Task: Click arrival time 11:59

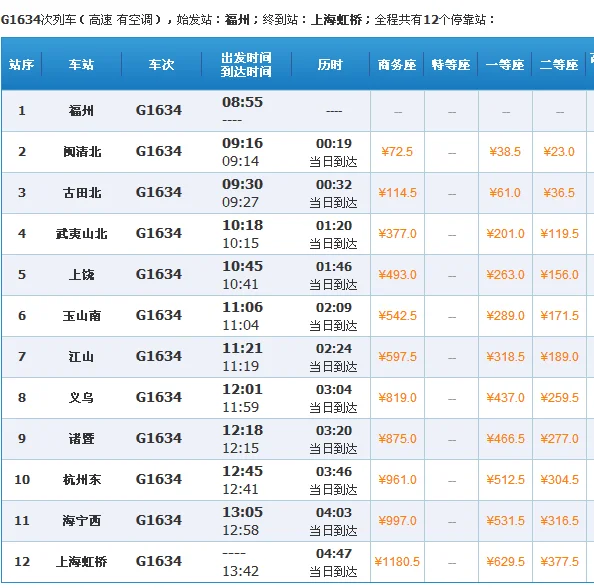Action: [241, 407]
